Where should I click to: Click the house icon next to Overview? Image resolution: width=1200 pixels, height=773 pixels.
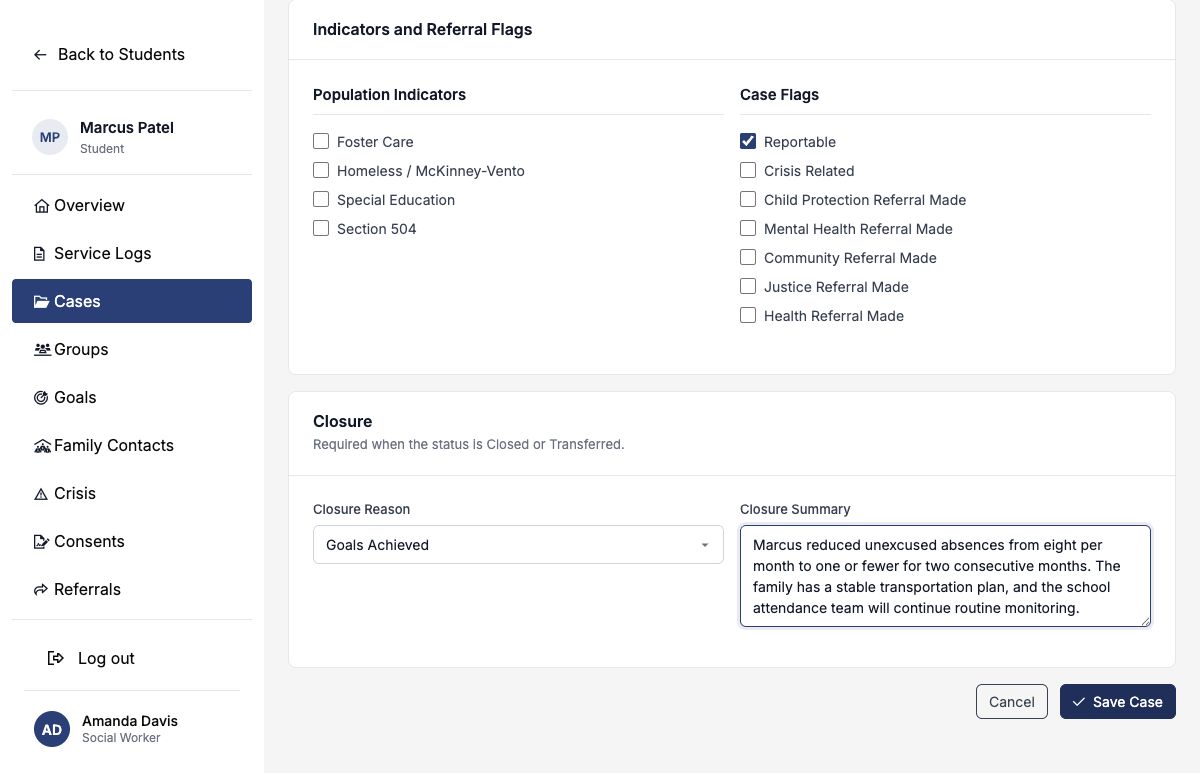[x=42, y=206]
